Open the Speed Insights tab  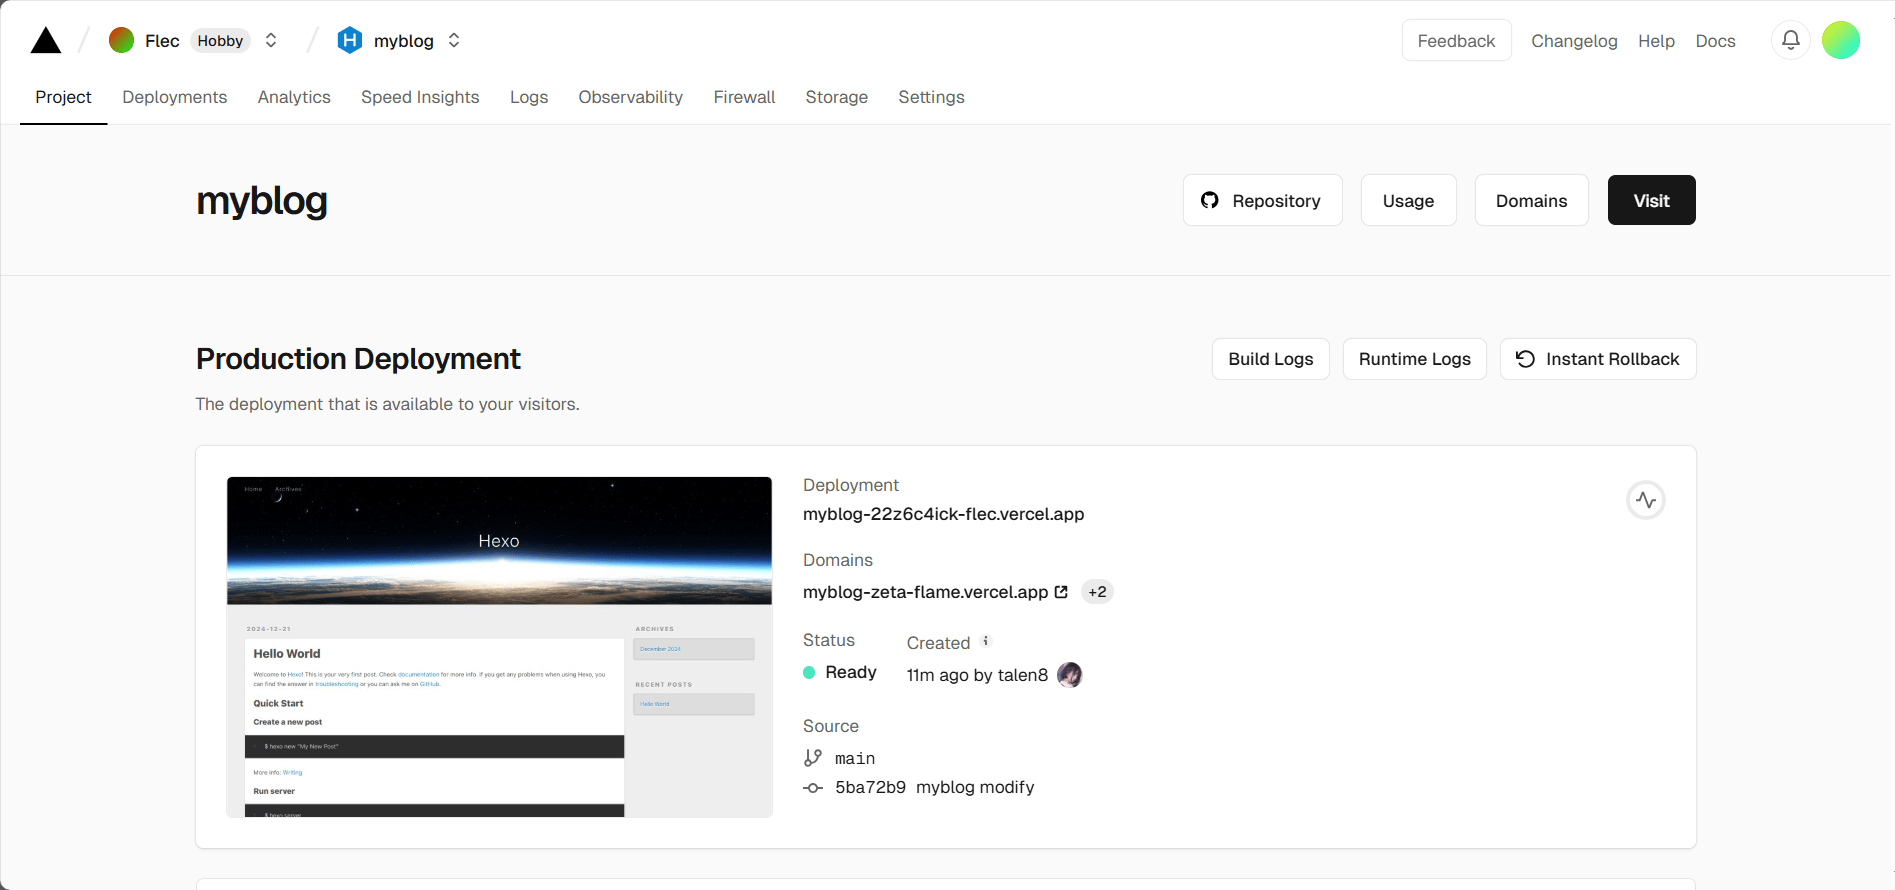pyautogui.click(x=420, y=97)
